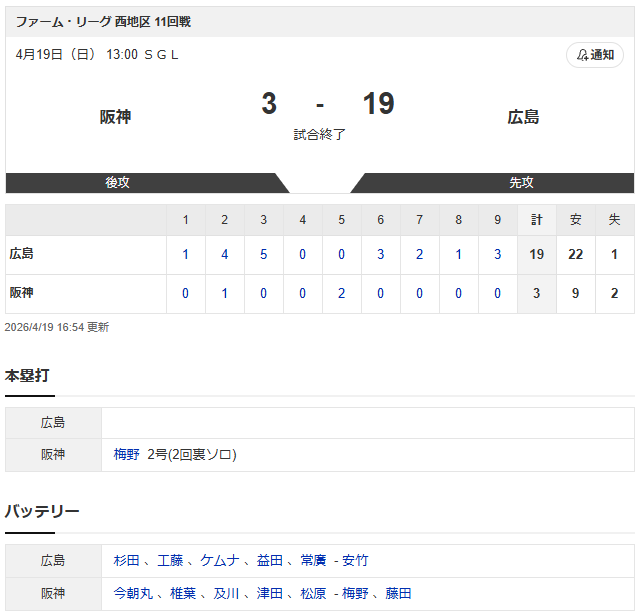Open 阪神 5th inning score 2
This screenshot has width=640, height=616.
click(342, 293)
